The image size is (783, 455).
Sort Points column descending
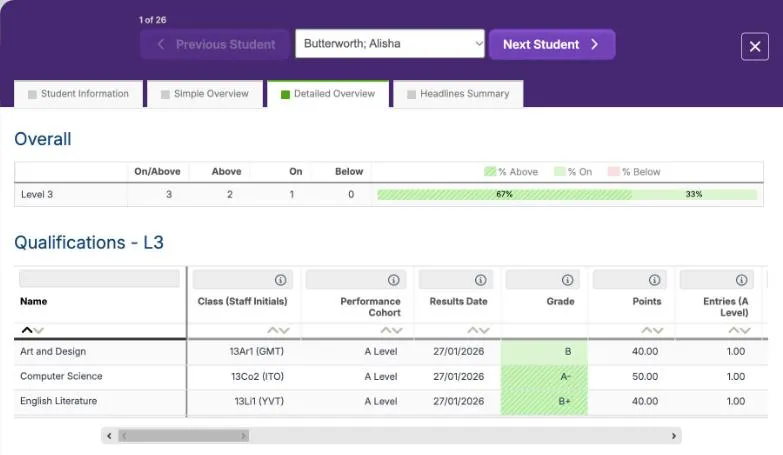658,330
